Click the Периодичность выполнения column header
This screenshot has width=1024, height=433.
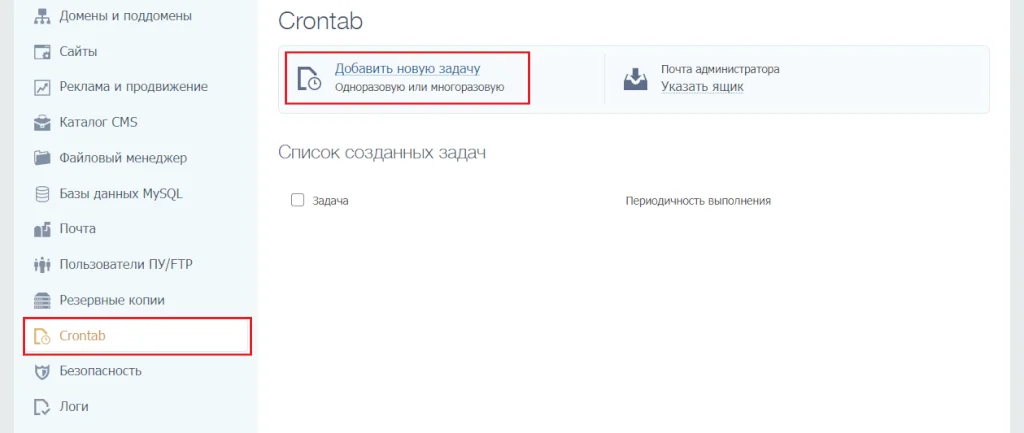tap(698, 201)
